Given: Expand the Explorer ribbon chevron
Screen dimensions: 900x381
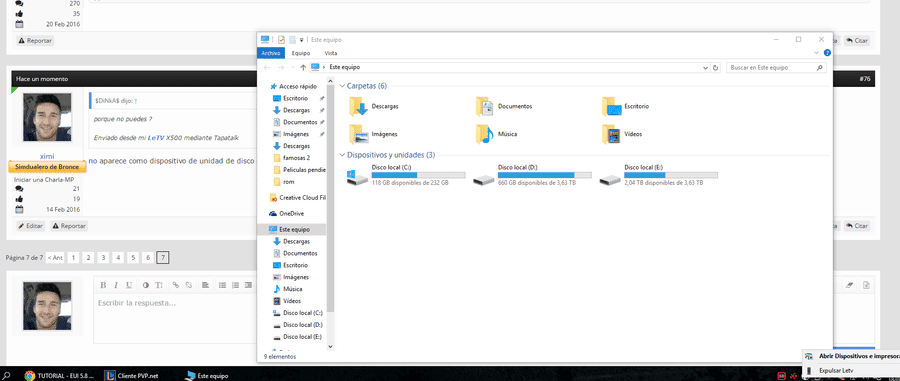Looking at the screenshot, I should 817,53.
